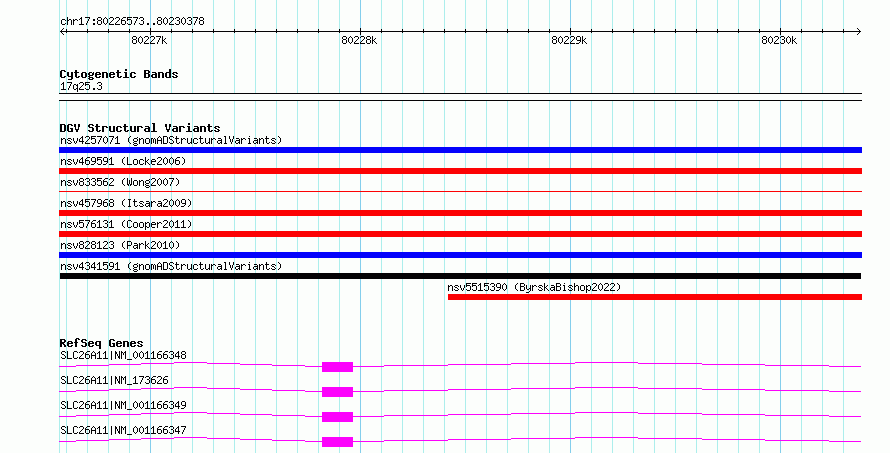Image resolution: width=890 pixels, height=453 pixels.
Task: Open SLC26A11|NM_173626 transcript label
Action: click(114, 380)
